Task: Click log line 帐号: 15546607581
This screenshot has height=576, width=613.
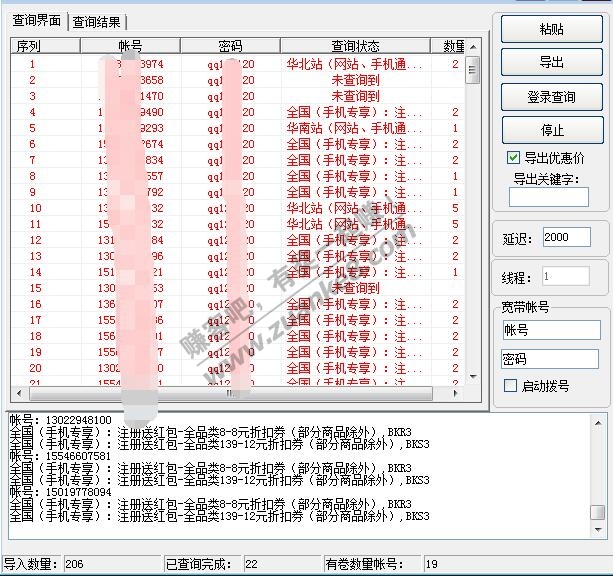Action: (61, 456)
